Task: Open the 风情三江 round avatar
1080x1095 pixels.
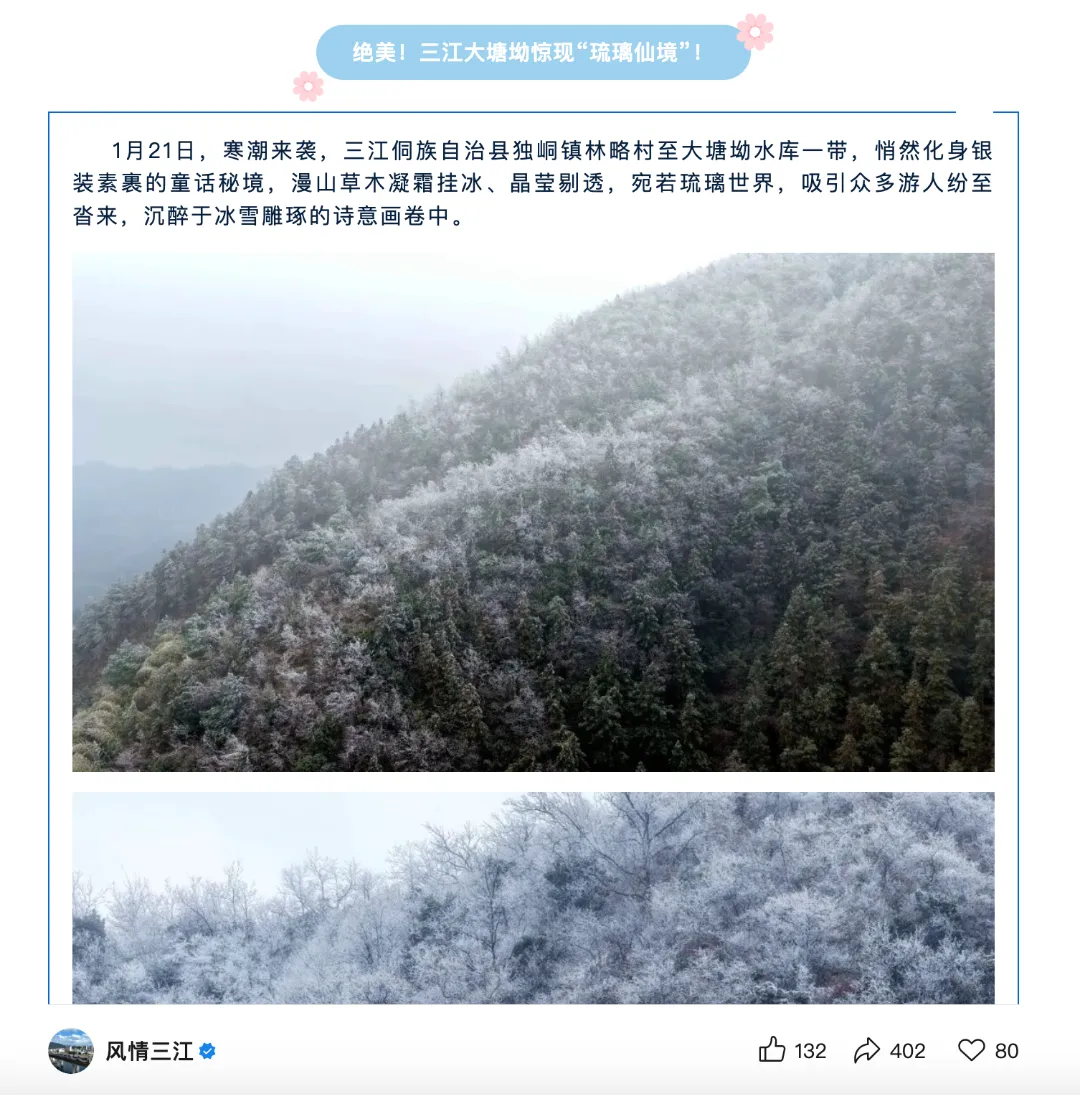Action: (x=71, y=1050)
